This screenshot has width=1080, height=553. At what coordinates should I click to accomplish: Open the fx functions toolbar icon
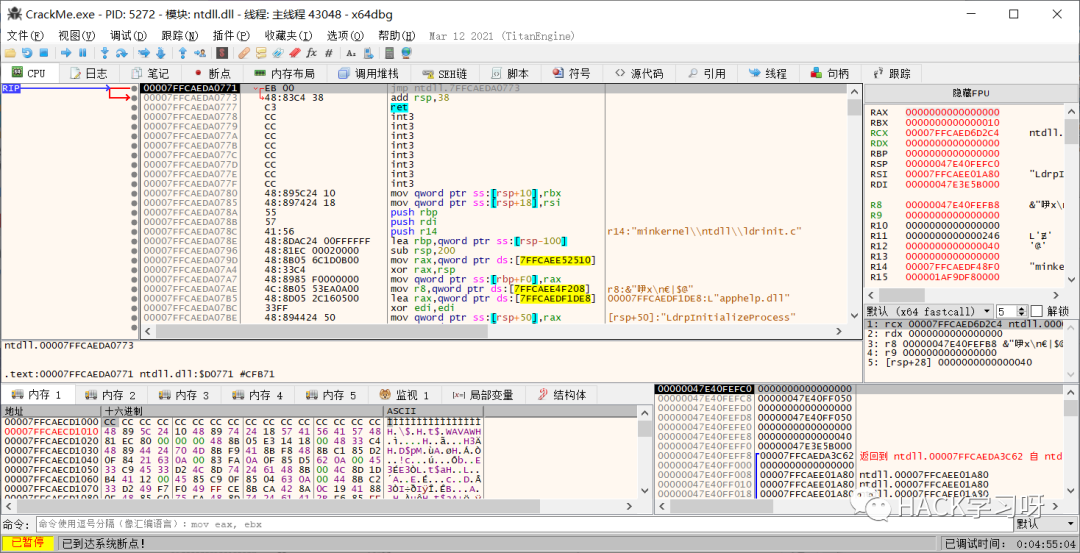tap(311, 53)
